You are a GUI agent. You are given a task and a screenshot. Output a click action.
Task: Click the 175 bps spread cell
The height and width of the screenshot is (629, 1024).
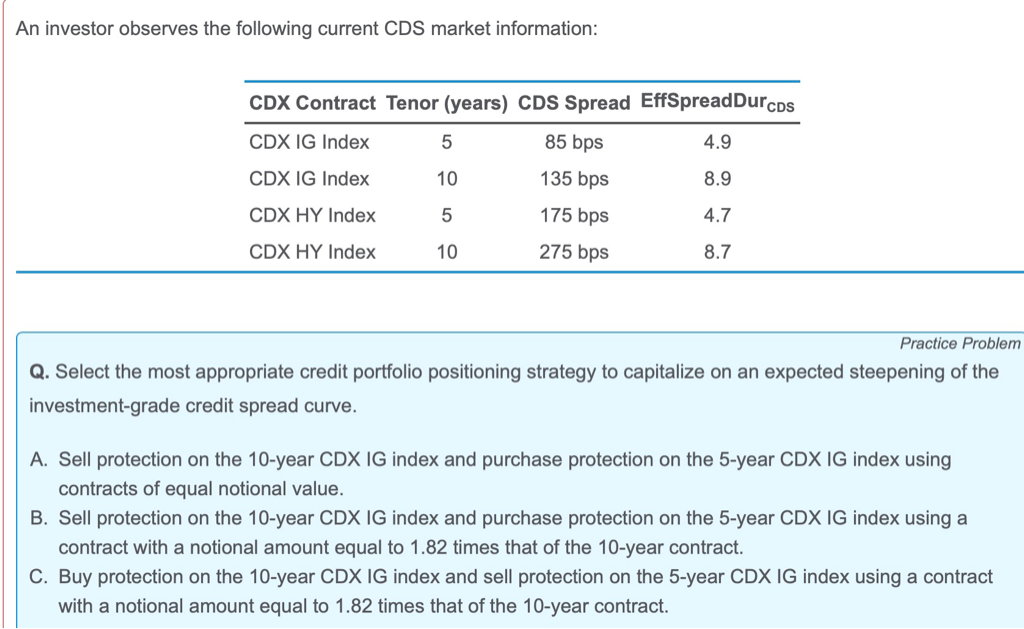(x=574, y=216)
